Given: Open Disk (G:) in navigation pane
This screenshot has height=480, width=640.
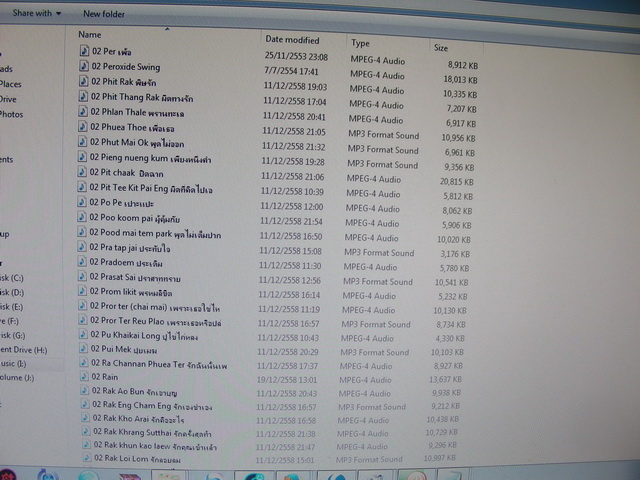Looking at the screenshot, I should click(x=12, y=336).
